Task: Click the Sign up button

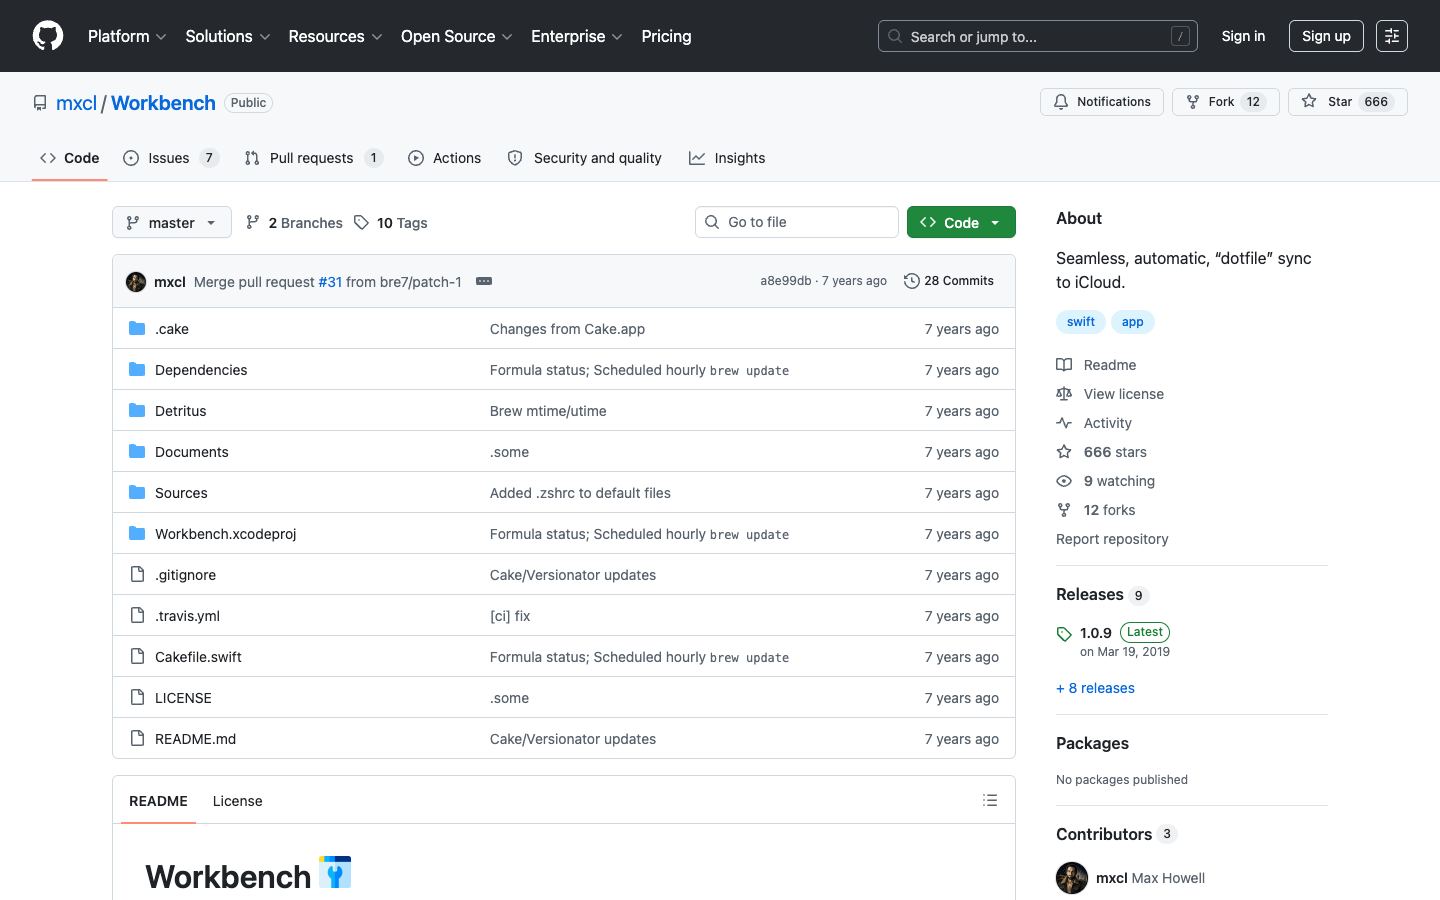Action: click(x=1326, y=36)
